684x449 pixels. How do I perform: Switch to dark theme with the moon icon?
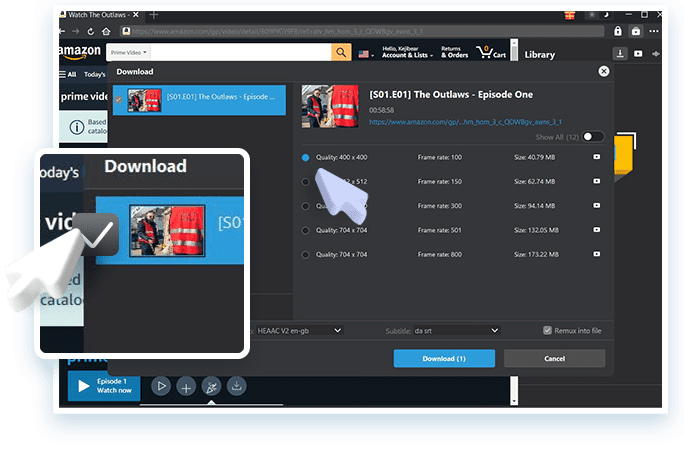606,15
